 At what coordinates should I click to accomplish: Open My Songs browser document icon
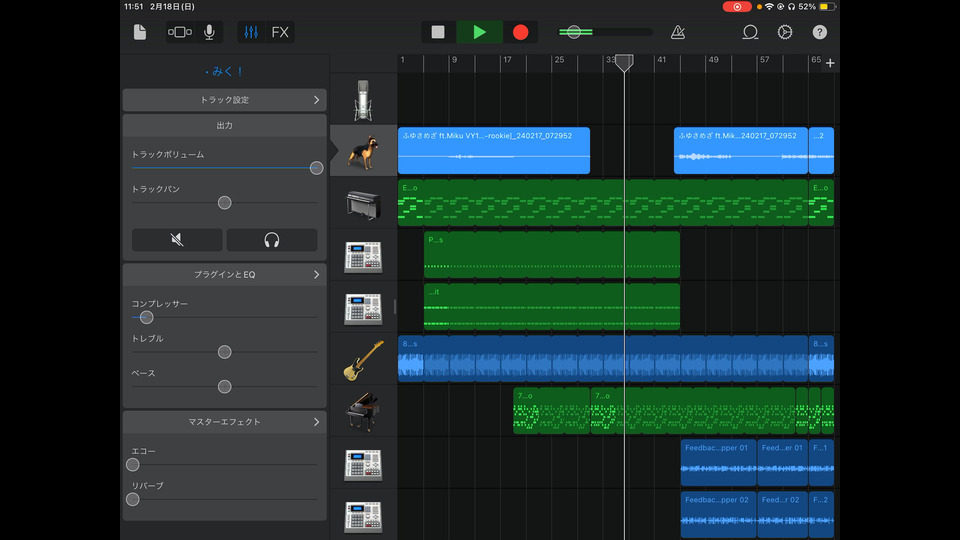[140, 32]
